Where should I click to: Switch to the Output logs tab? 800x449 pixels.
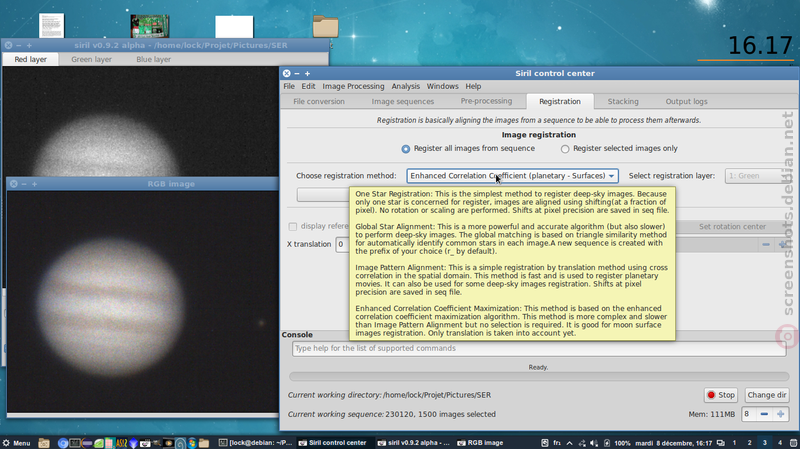686,102
